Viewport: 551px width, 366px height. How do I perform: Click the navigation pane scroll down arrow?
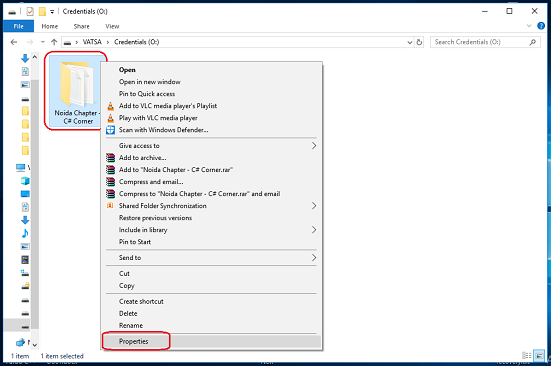click(x=35, y=345)
